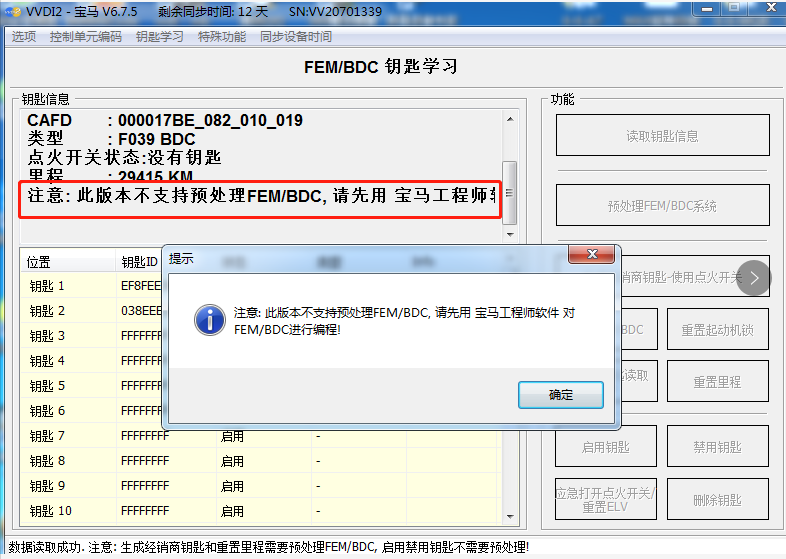Click the 禁用钥匙 button
This screenshot has height=559, width=786.
(x=717, y=446)
